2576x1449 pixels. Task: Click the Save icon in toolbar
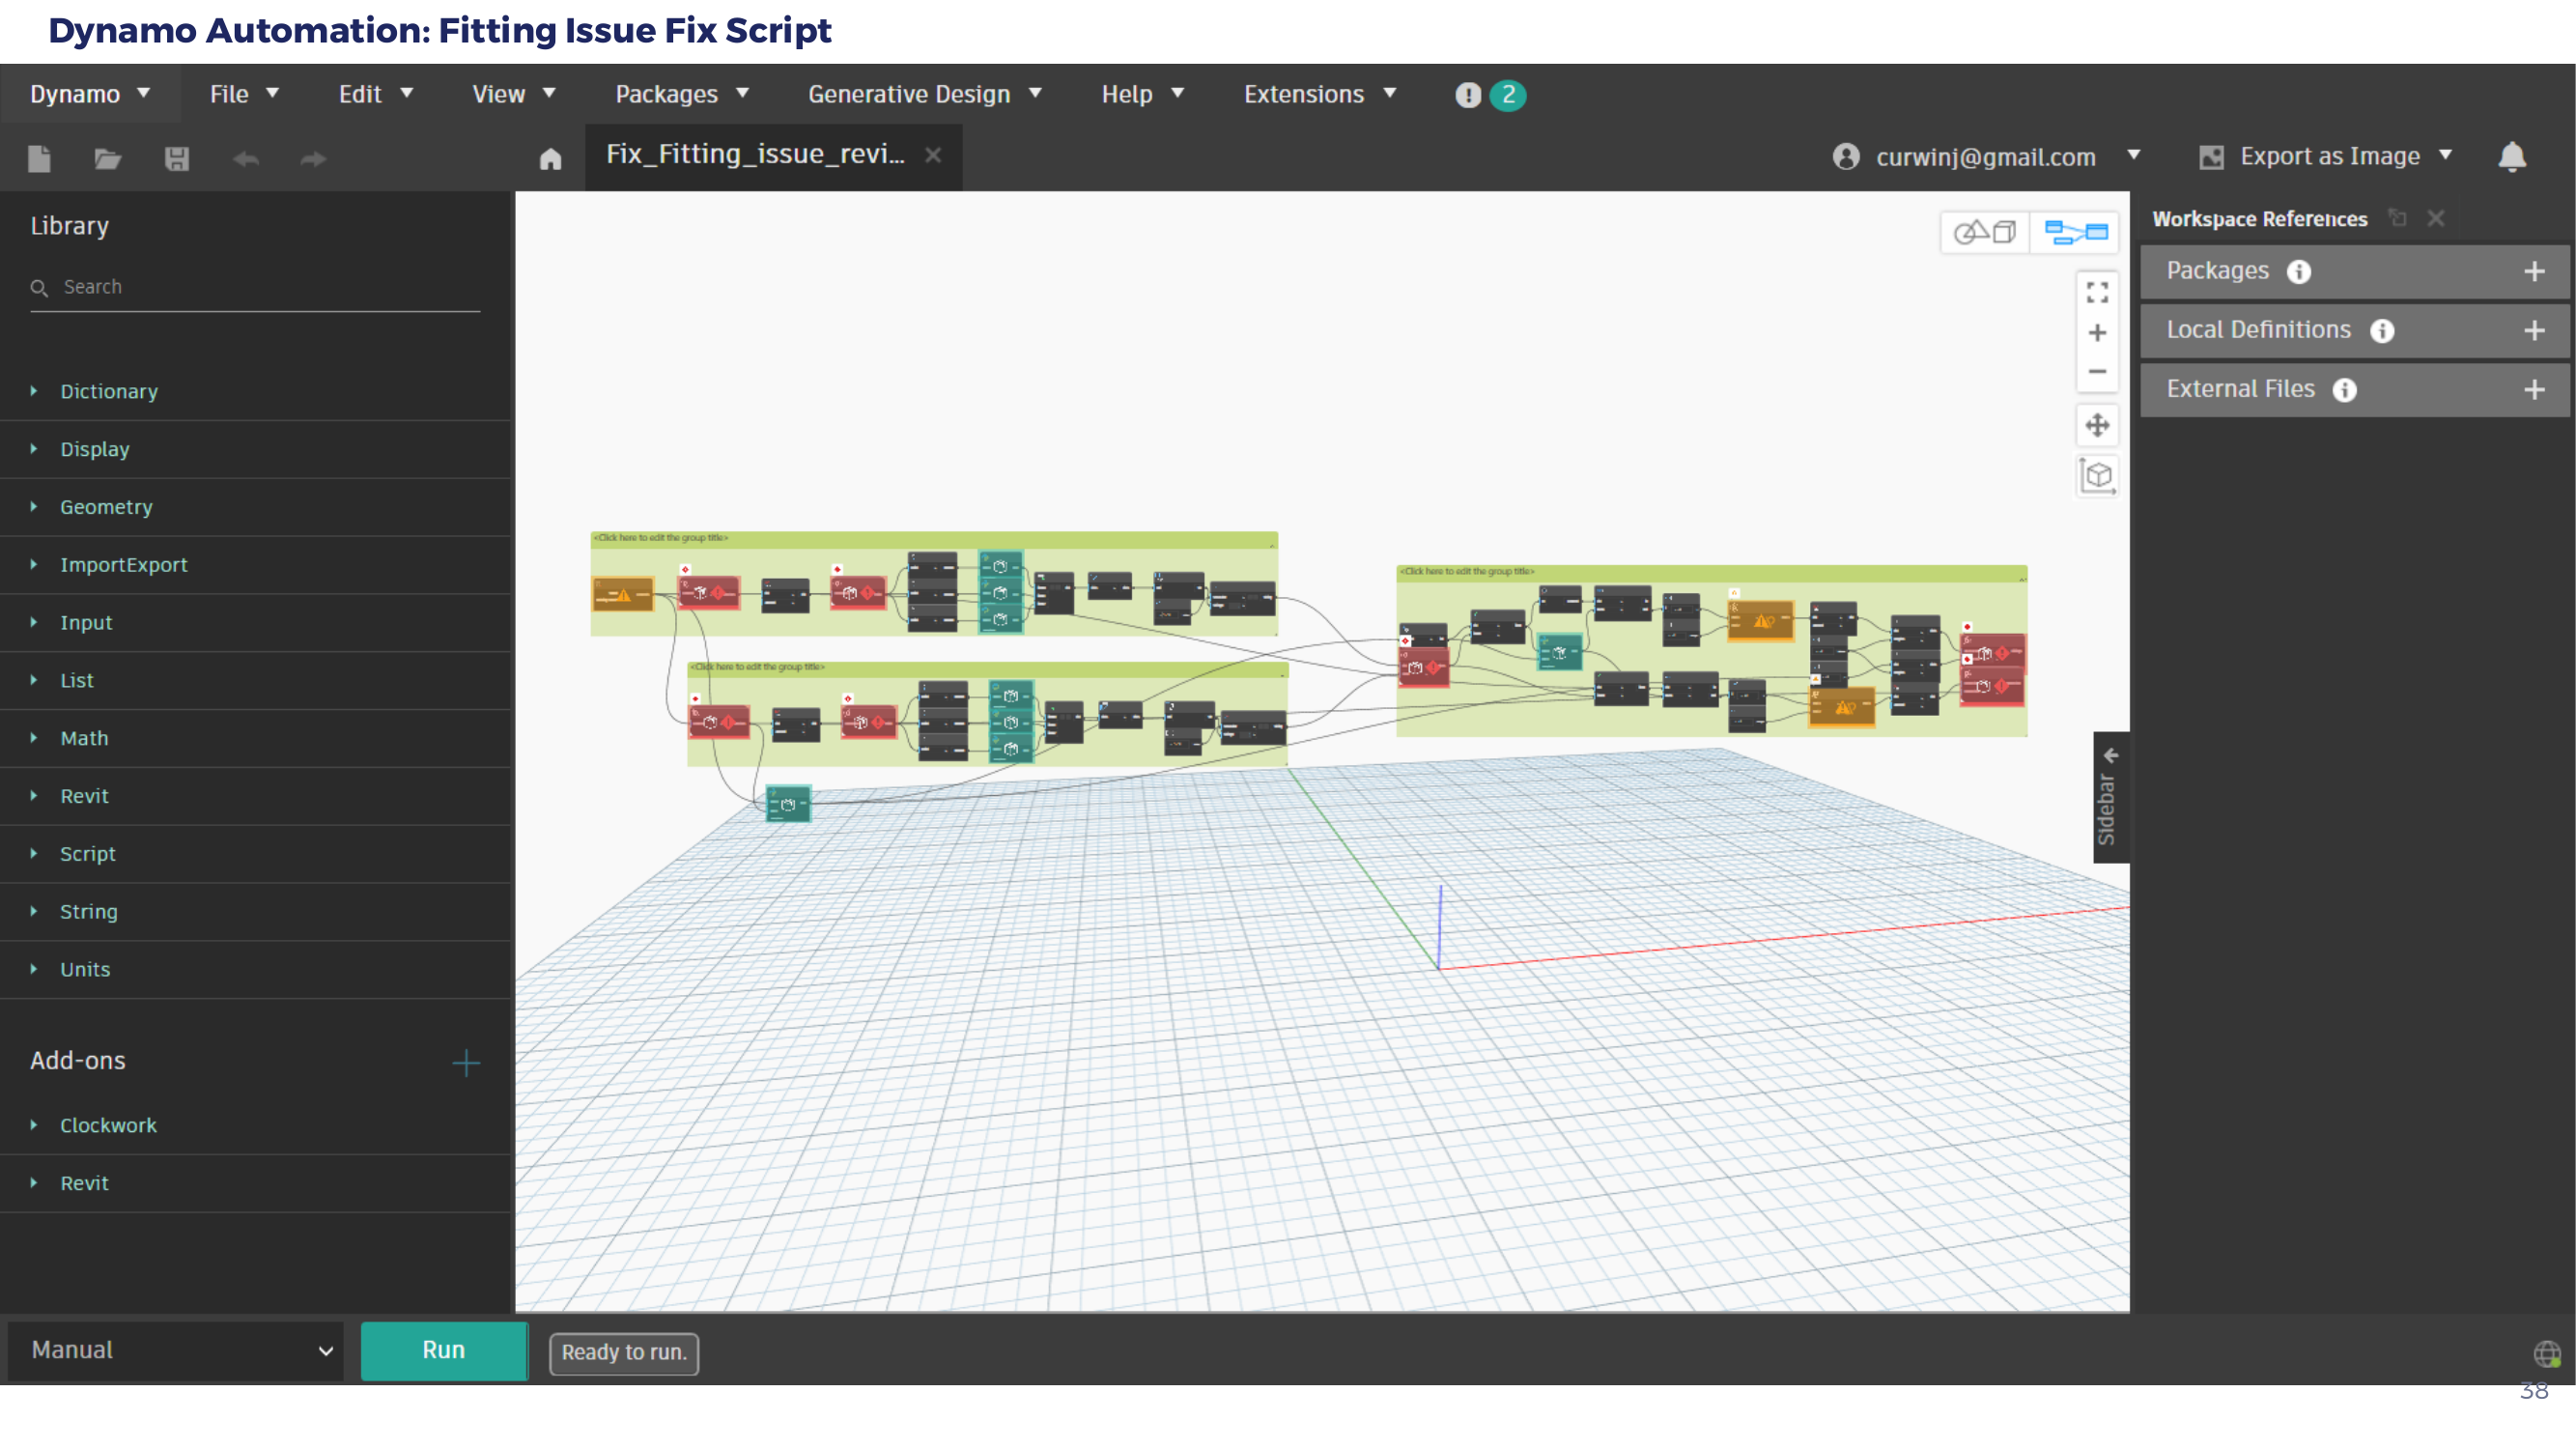pos(177,159)
